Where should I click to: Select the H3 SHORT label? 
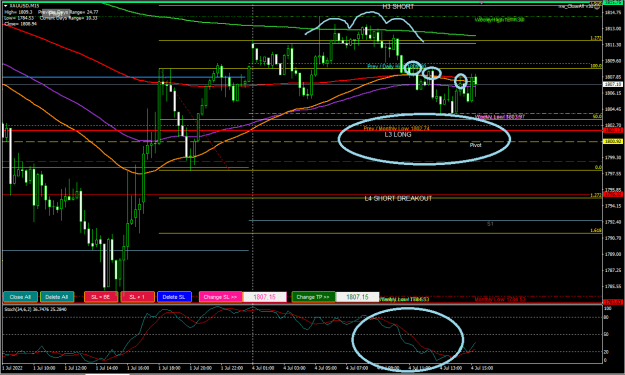pyautogui.click(x=398, y=7)
